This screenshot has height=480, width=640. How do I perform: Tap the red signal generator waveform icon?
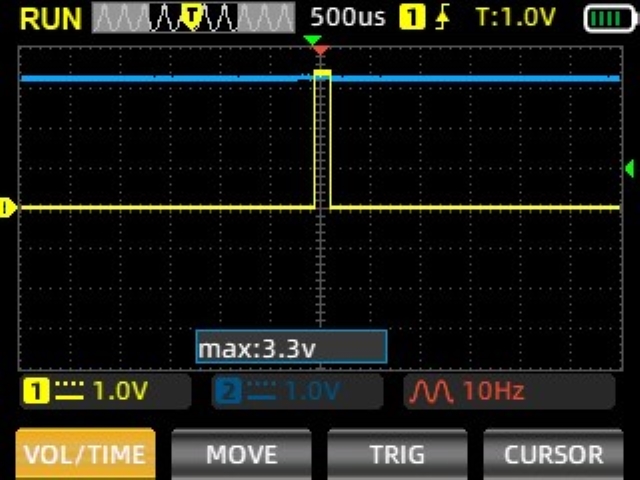pyautogui.click(x=431, y=391)
